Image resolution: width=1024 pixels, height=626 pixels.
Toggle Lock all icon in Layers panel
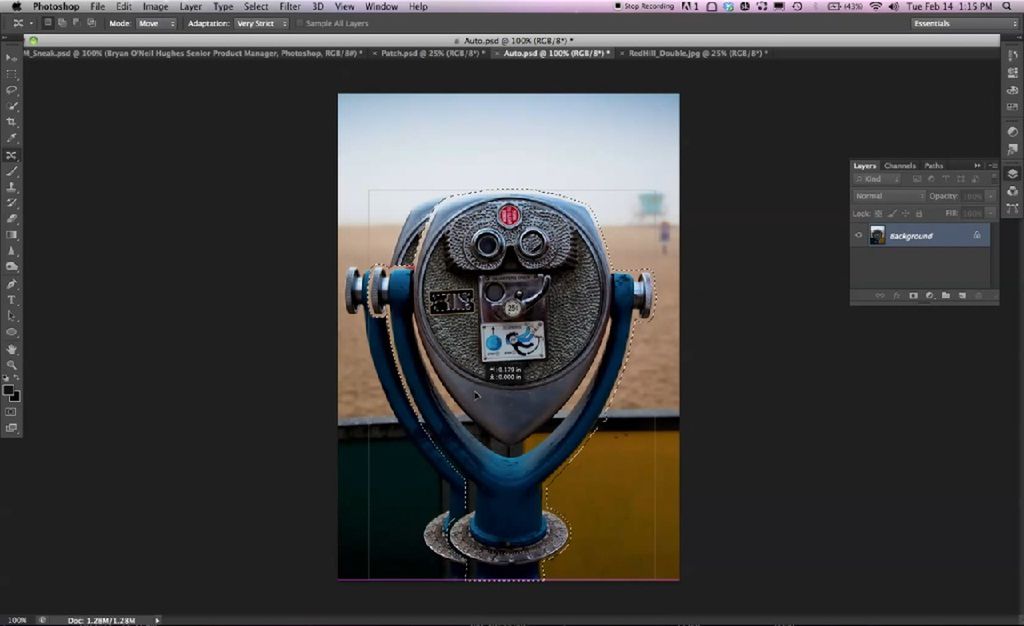pyautogui.click(x=919, y=213)
